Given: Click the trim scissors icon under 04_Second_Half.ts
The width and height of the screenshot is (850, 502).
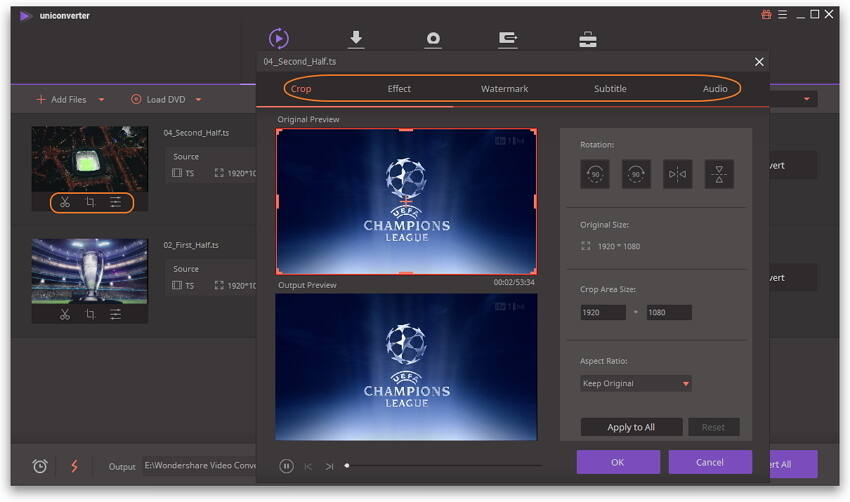Looking at the screenshot, I should click(65, 202).
